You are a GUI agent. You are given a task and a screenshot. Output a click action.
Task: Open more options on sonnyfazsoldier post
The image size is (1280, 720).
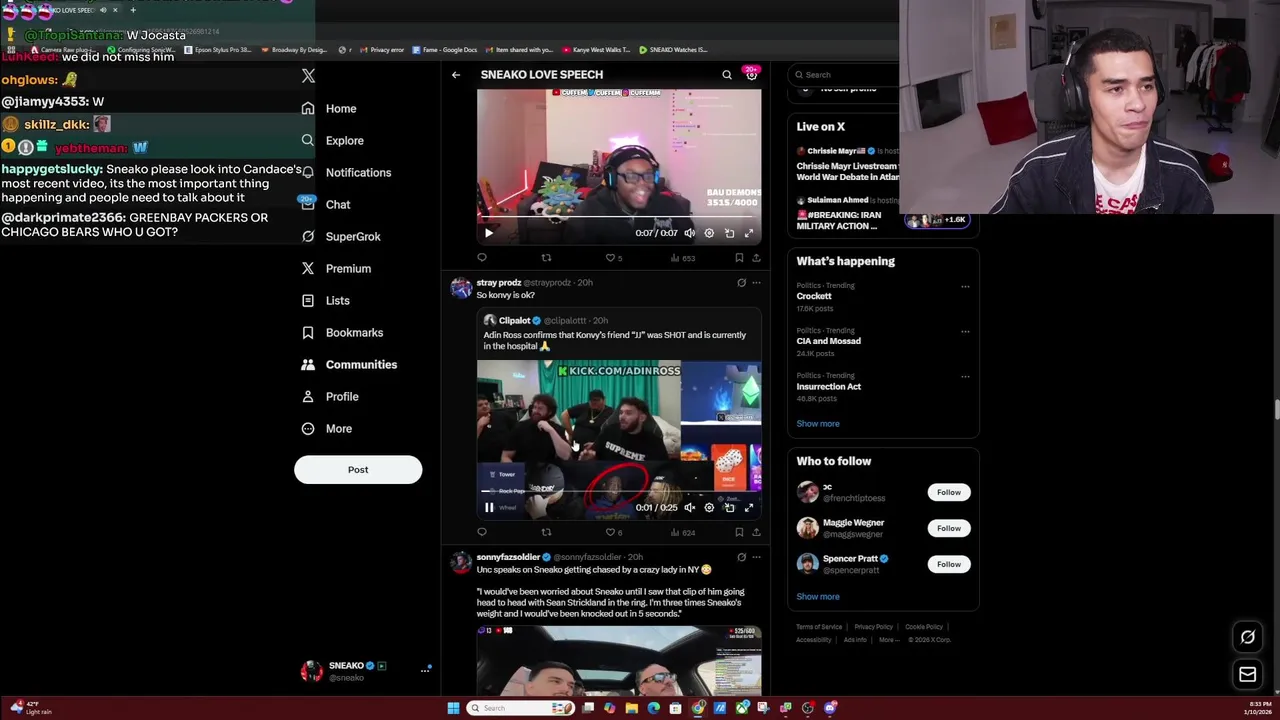[756, 557]
